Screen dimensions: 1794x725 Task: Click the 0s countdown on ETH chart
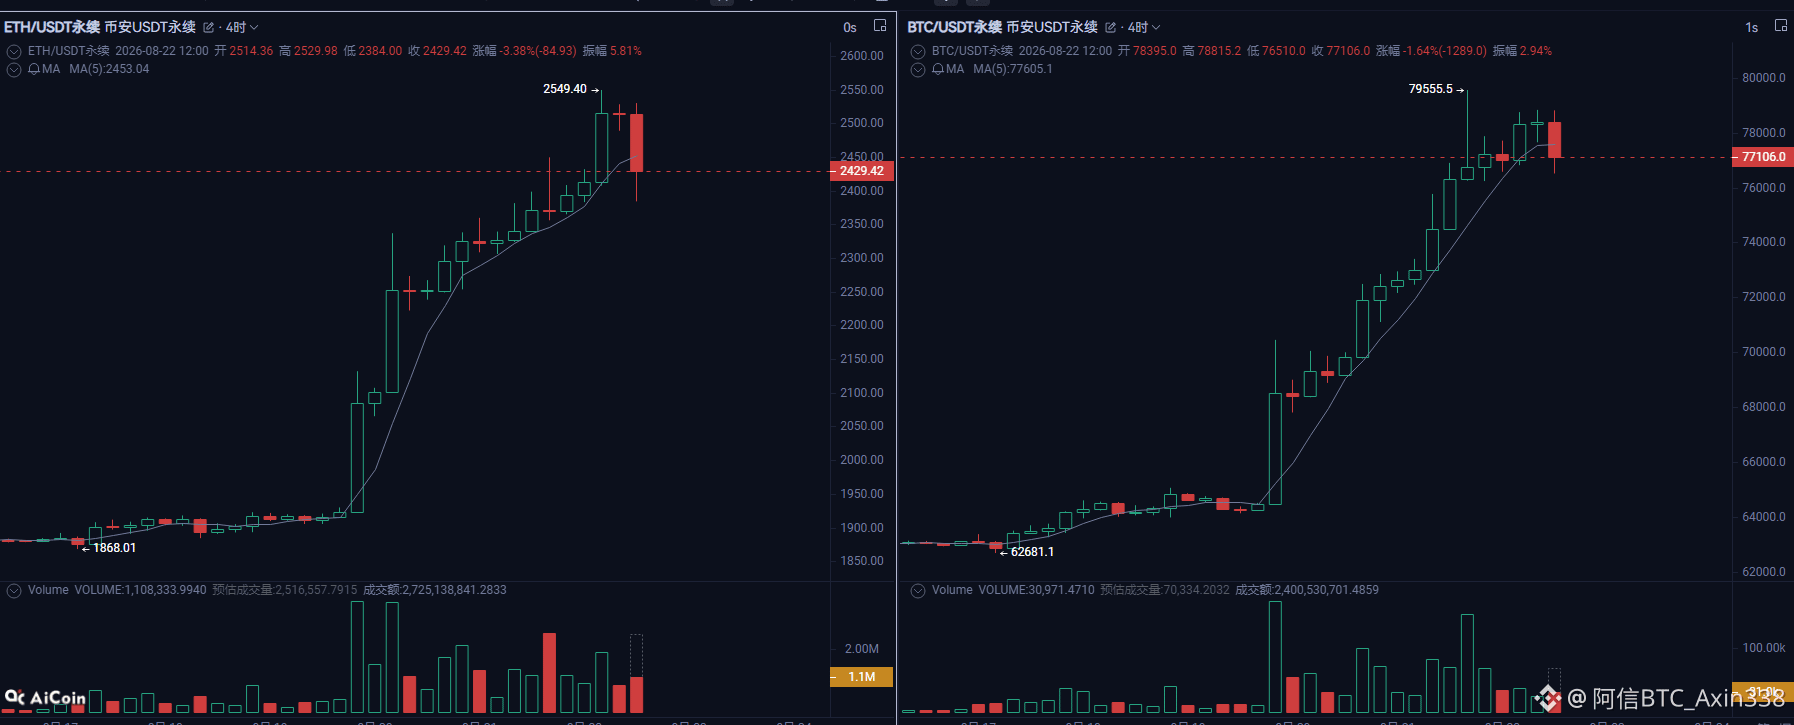point(850,28)
